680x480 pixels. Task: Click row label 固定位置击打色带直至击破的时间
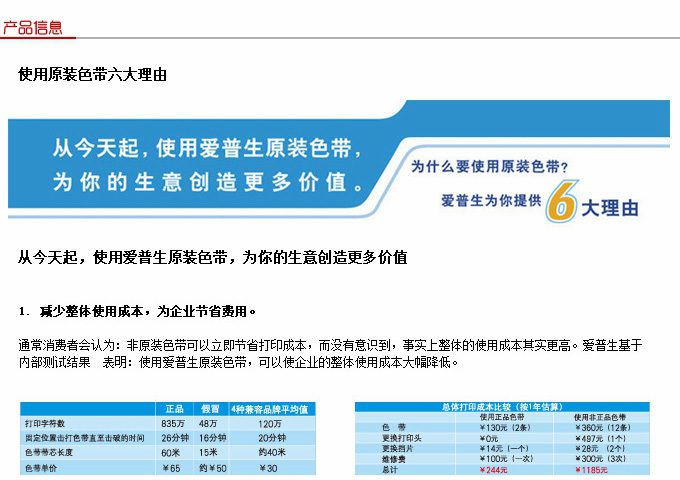(84, 438)
